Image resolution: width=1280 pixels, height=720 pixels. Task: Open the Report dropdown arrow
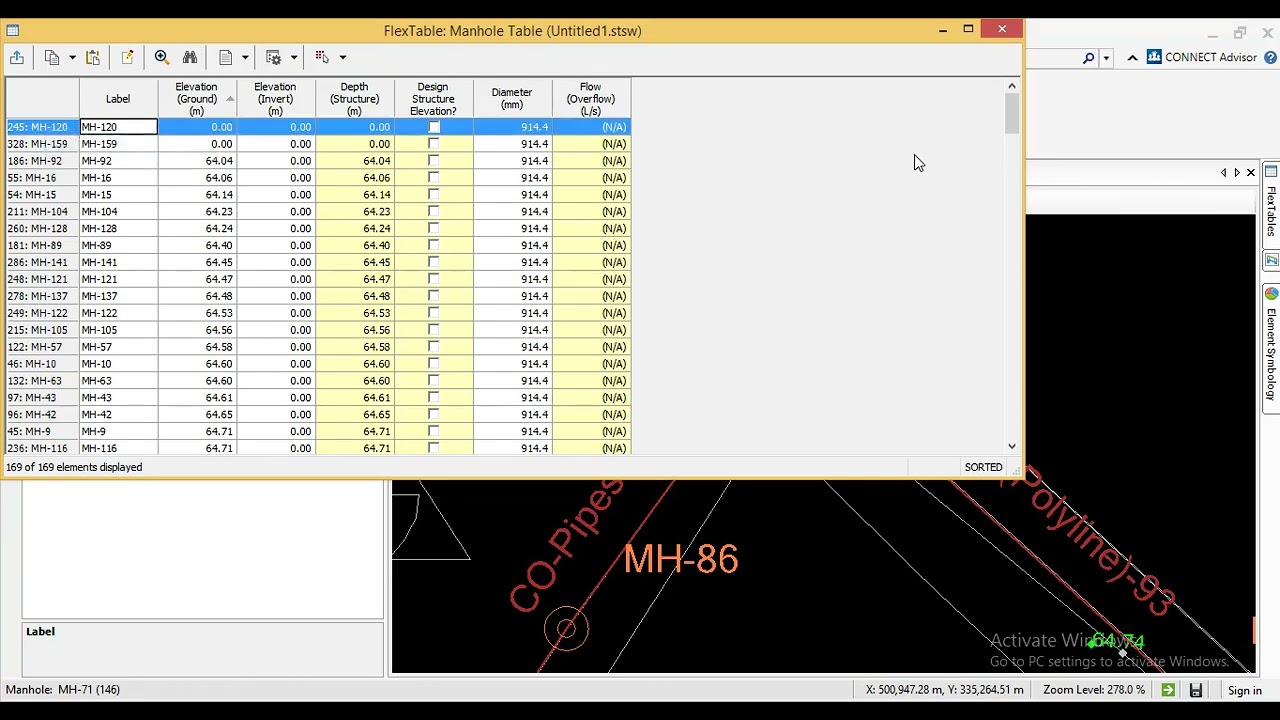[x=245, y=58]
